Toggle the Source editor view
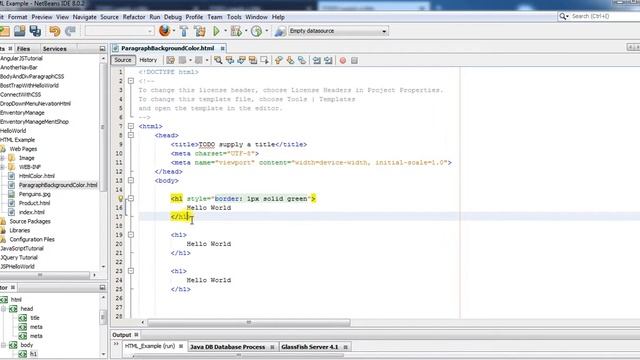Screen dimensions: 640x360 coord(123,60)
